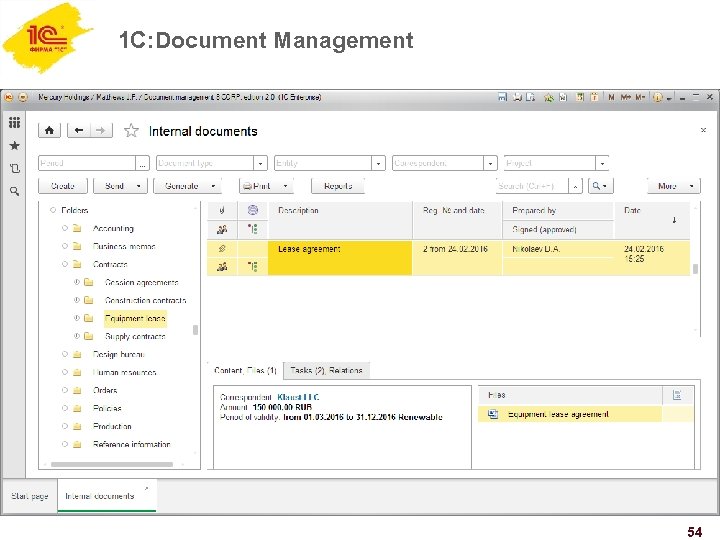Open the Equipment lease agreement file
This screenshot has height=540, width=720.
pos(558,414)
